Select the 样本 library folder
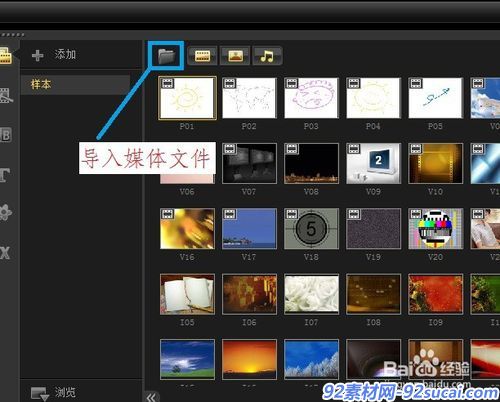Image resolution: width=500 pixels, height=402 pixels. 75,85
